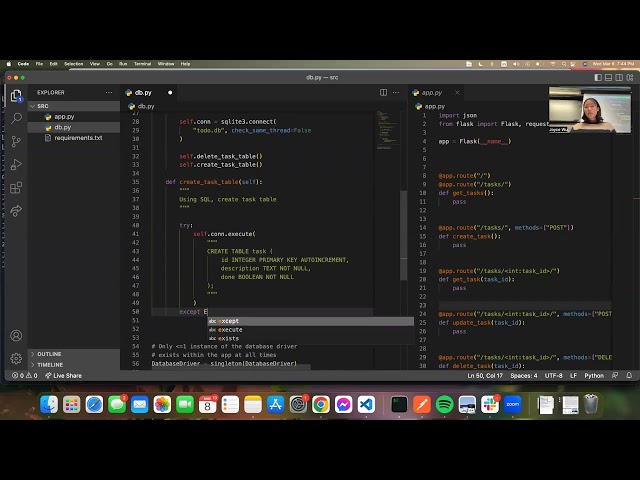This screenshot has width=640, height=480.
Task: Click the macOS volume icon in menu bar
Action: tap(516, 64)
